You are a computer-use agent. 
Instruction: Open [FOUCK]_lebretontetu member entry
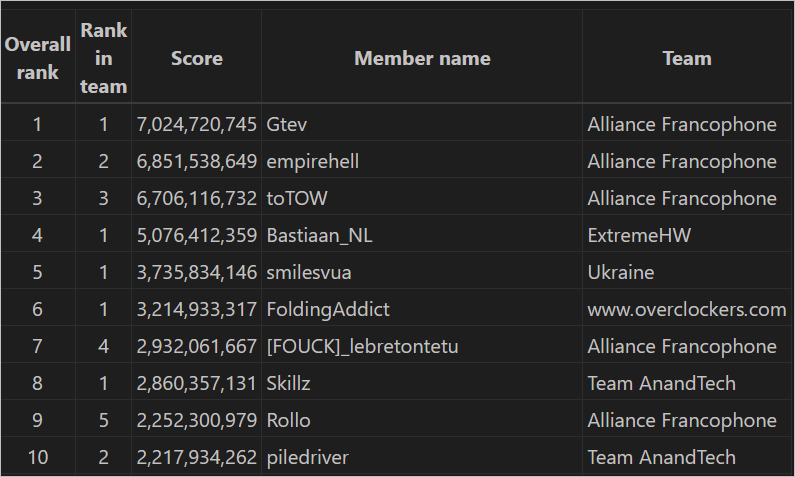coord(362,347)
